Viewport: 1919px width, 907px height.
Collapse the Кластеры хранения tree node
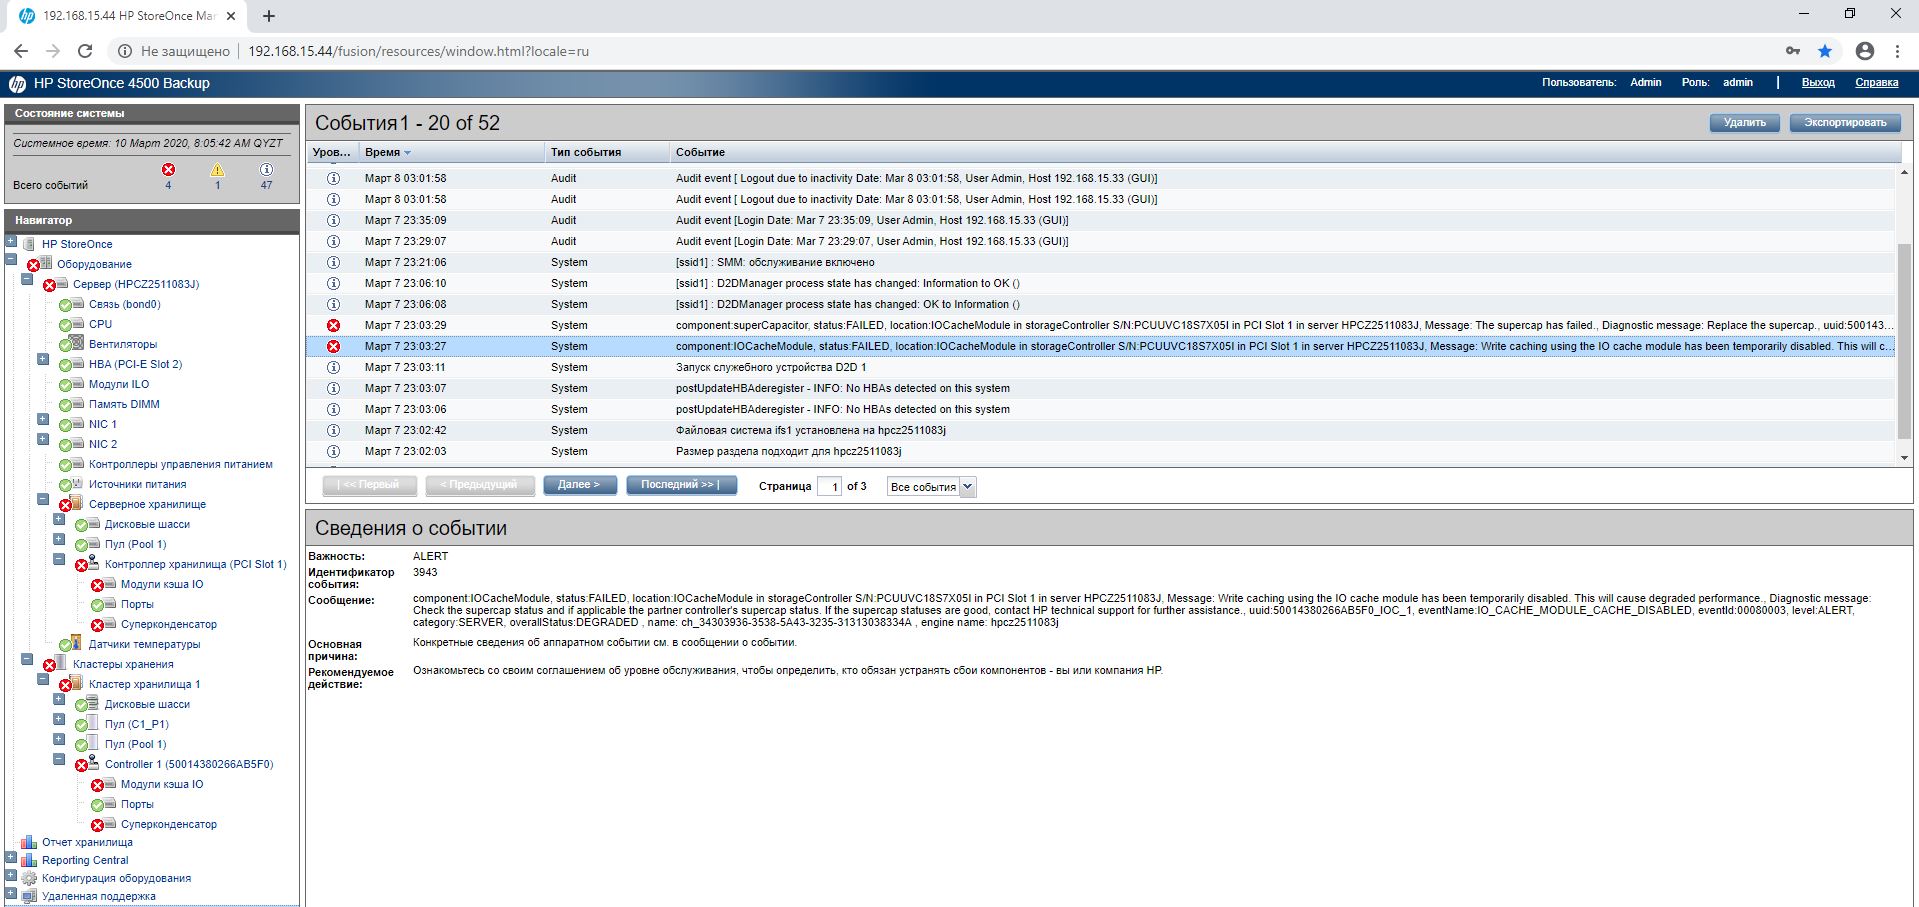(x=27, y=660)
